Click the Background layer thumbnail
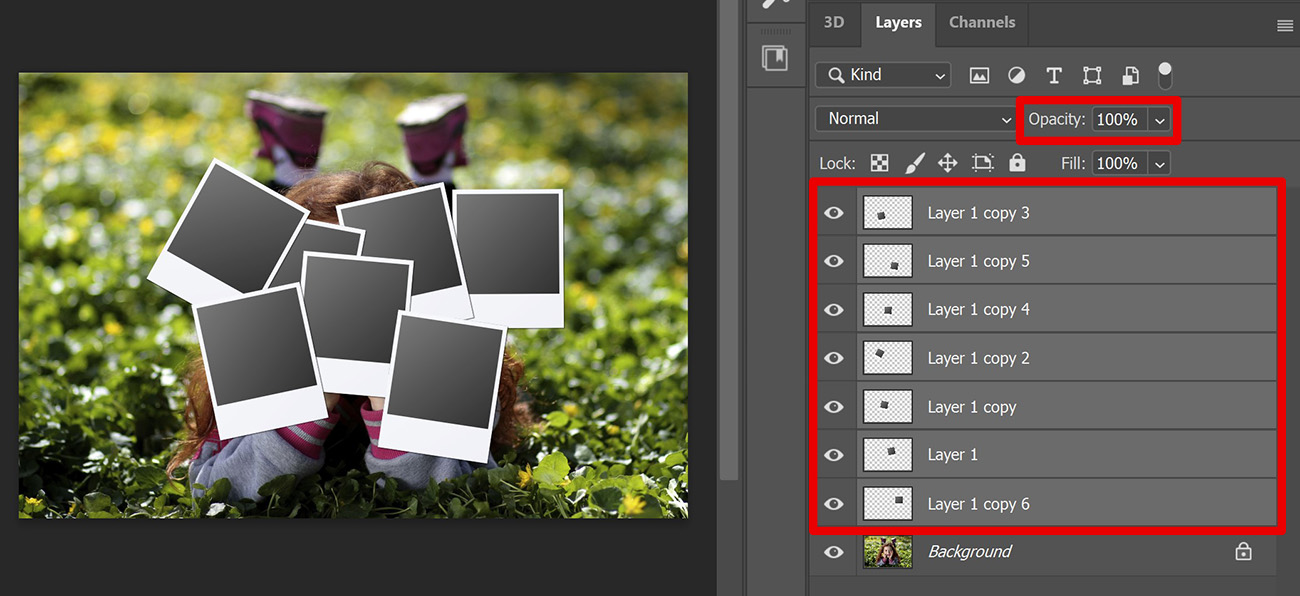1300x596 pixels. click(887, 551)
